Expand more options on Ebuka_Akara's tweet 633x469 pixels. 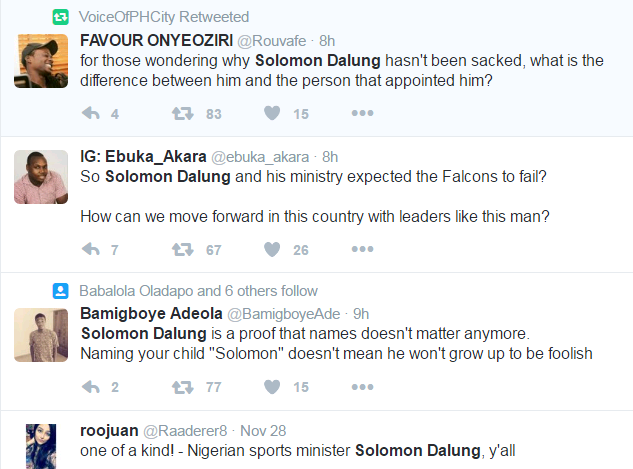coord(361,249)
